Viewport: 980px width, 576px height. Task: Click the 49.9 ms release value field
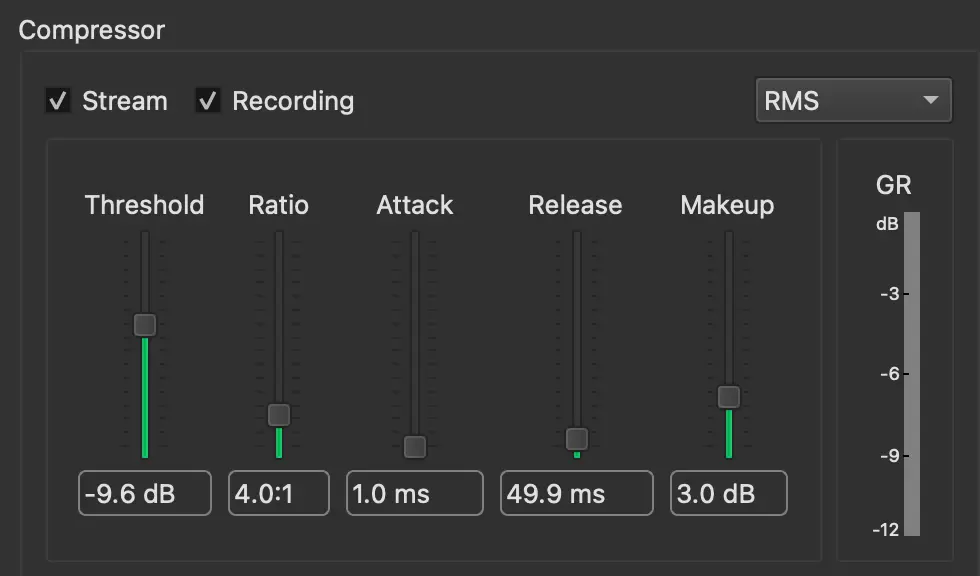tap(576, 494)
